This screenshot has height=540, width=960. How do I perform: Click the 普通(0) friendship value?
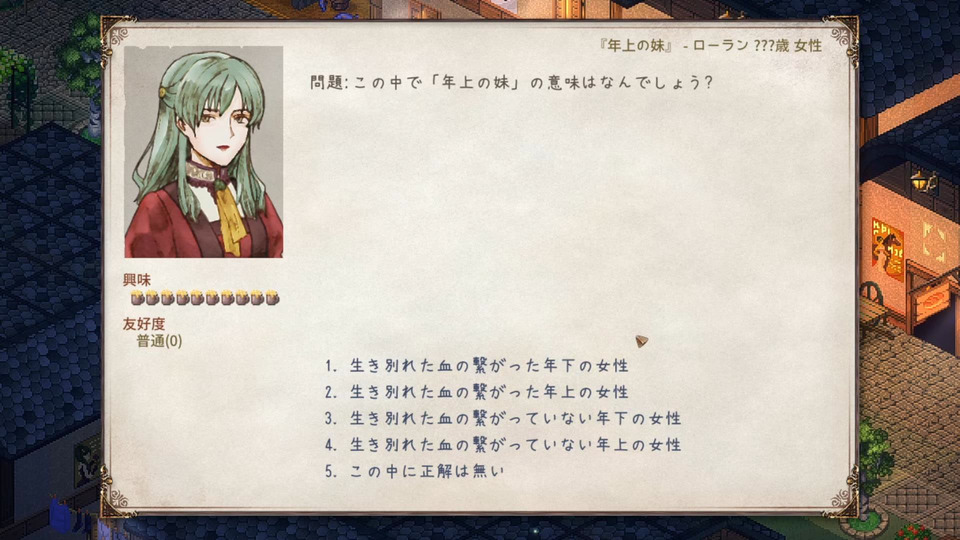point(159,341)
